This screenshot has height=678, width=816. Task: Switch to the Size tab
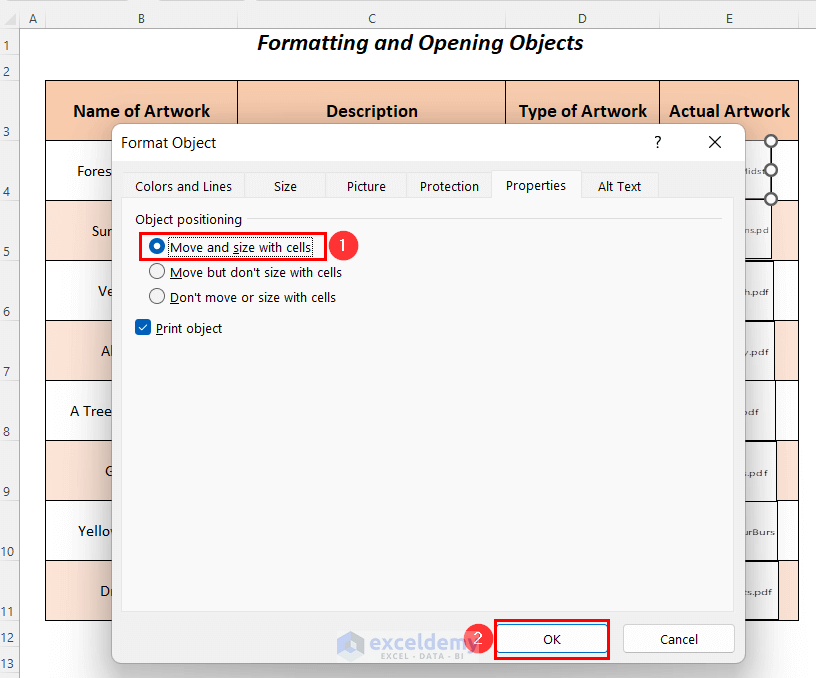[x=284, y=186]
